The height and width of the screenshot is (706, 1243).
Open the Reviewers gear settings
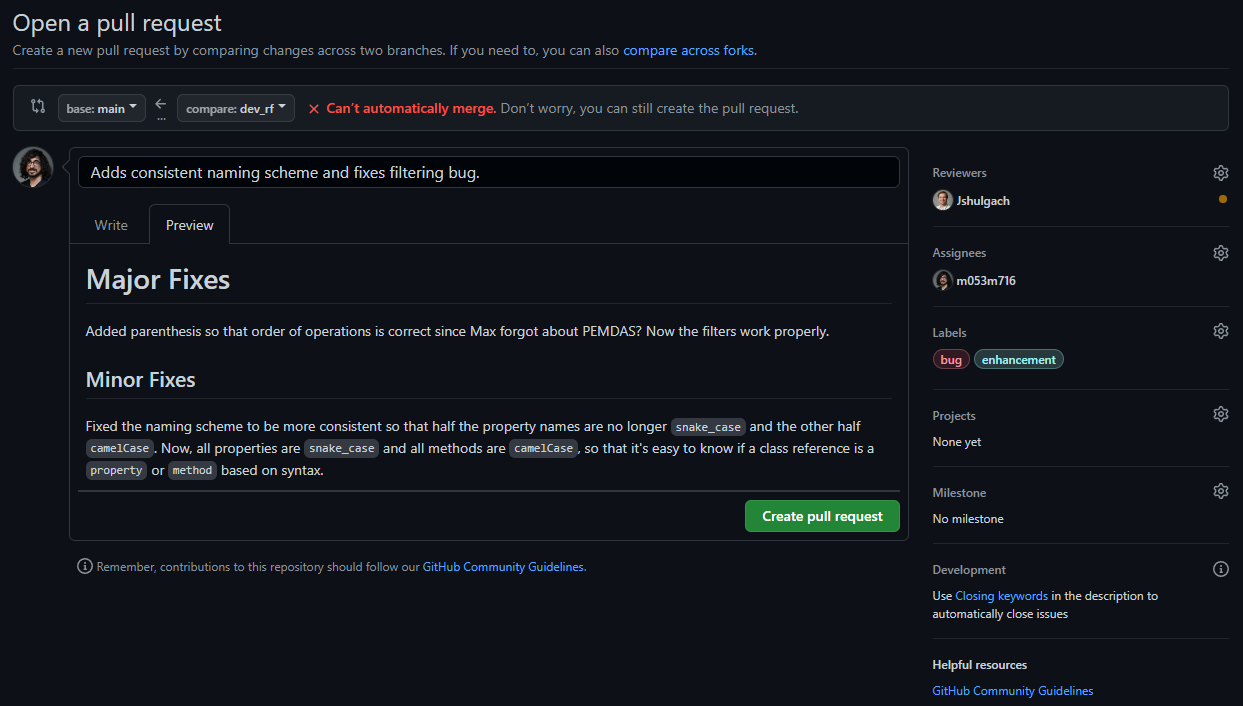pos(1220,173)
